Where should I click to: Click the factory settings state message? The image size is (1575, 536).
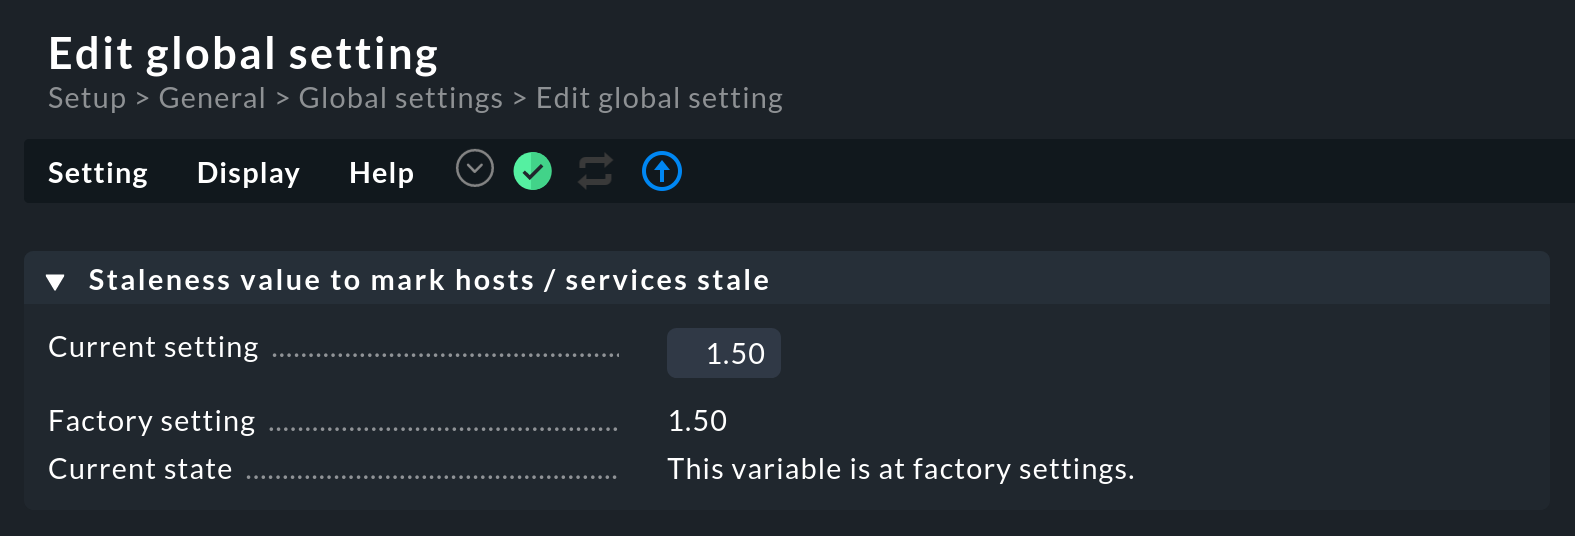(900, 469)
